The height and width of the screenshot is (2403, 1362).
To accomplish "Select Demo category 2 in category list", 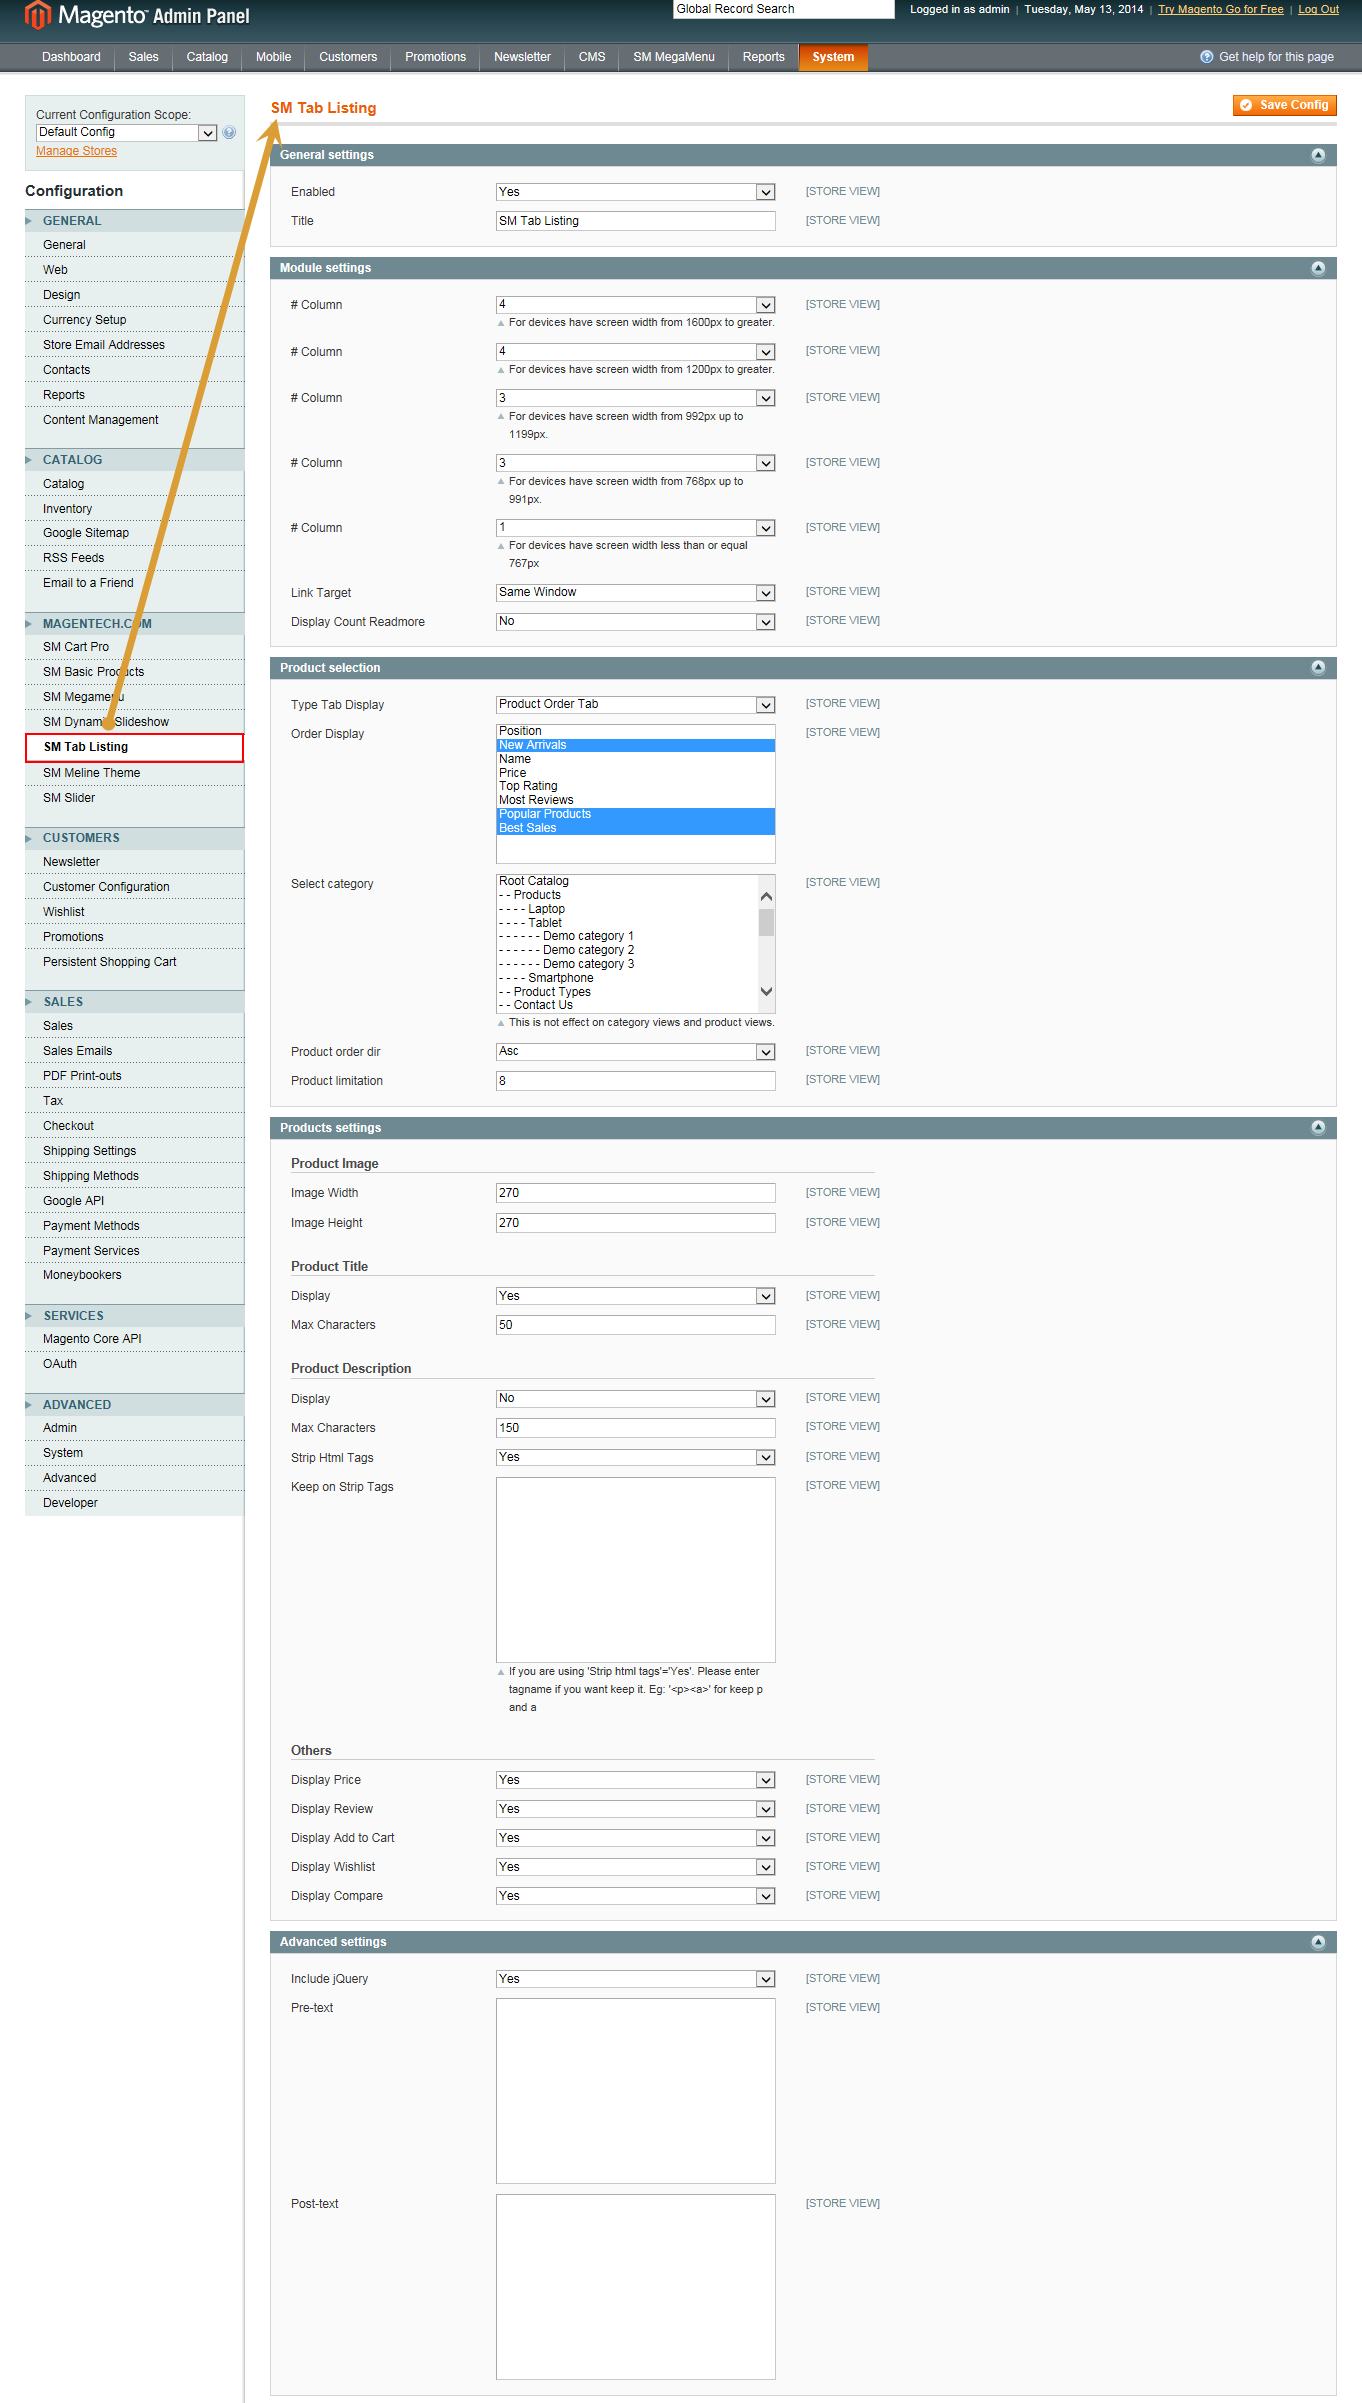I will 628,950.
